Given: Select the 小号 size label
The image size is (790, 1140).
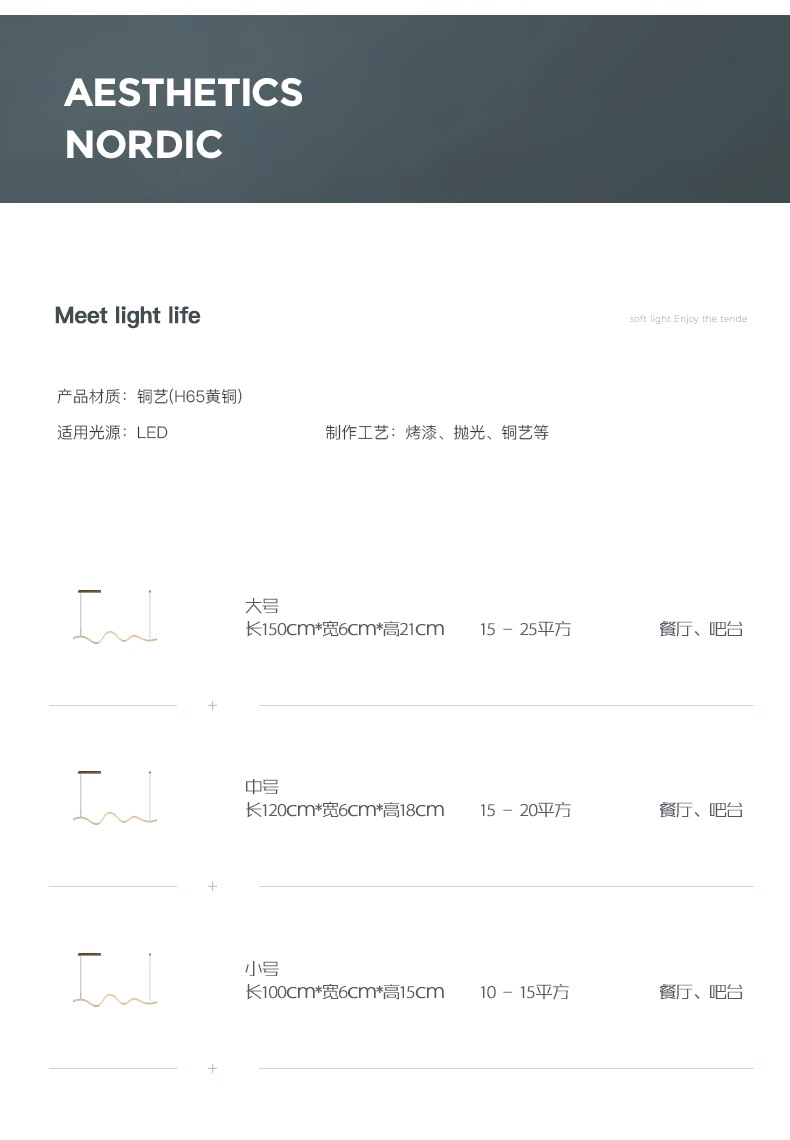Looking at the screenshot, I should 262,968.
